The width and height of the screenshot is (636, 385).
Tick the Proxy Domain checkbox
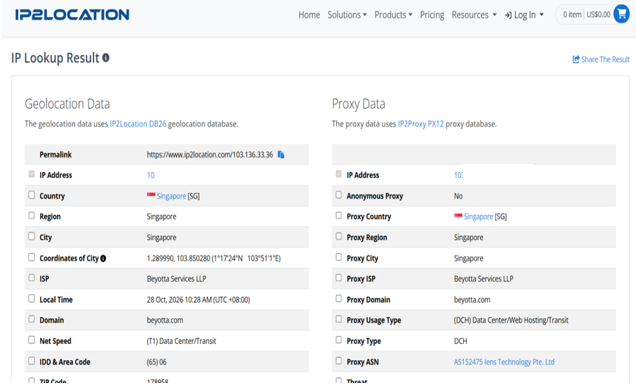click(339, 299)
